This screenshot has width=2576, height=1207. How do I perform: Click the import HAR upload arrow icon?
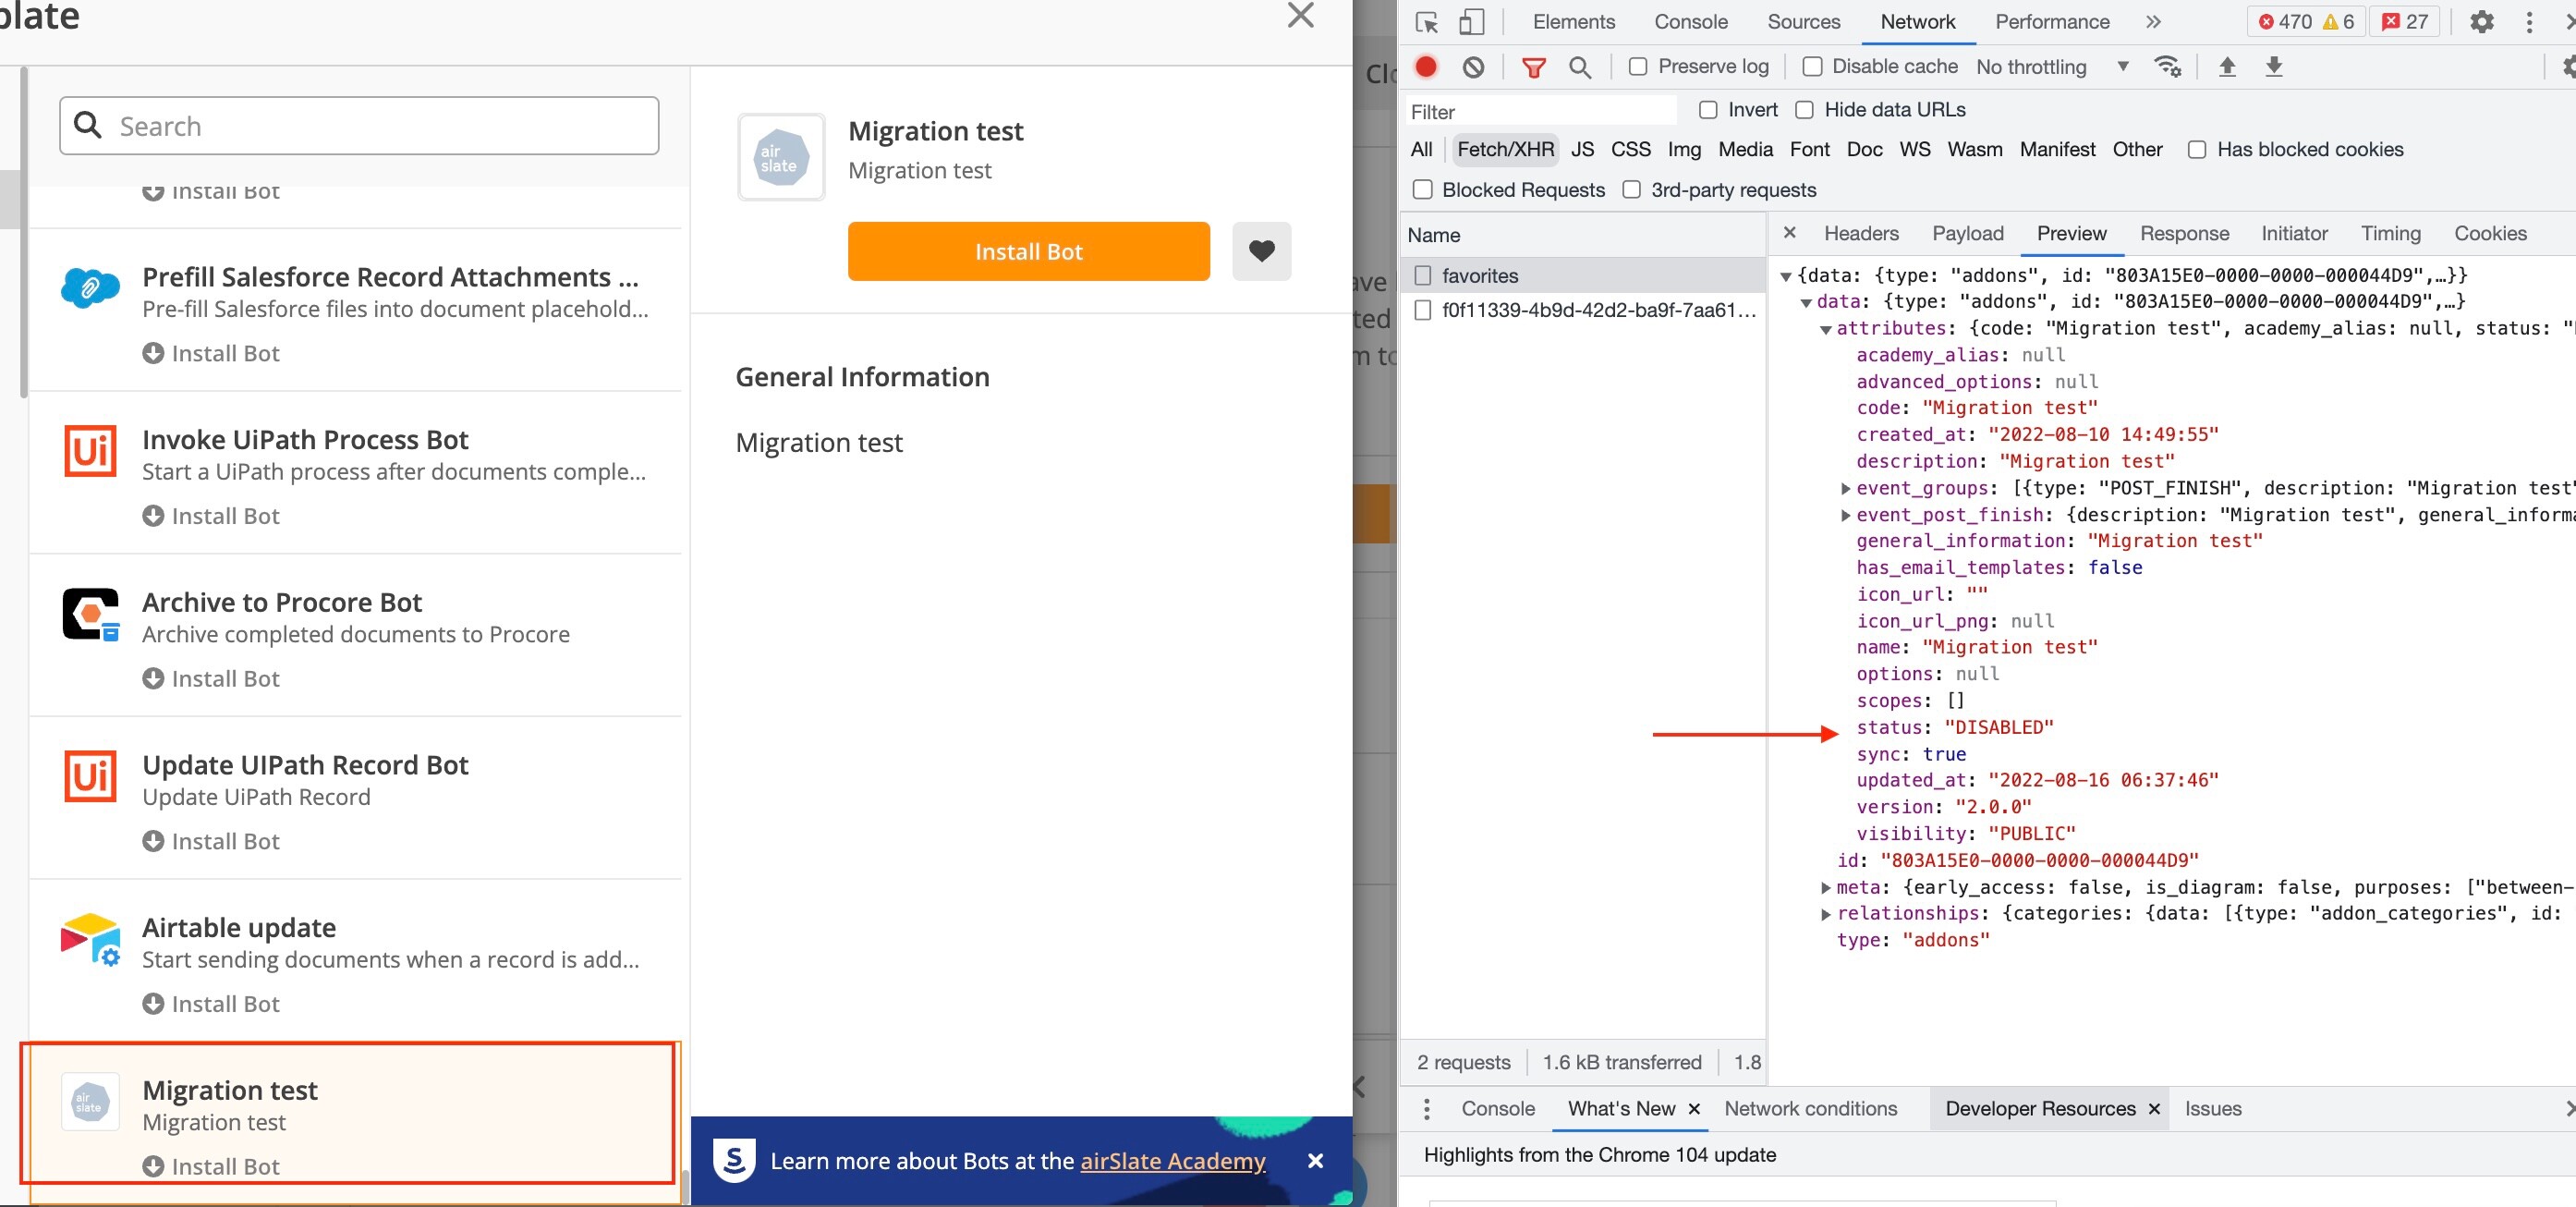point(2227,67)
